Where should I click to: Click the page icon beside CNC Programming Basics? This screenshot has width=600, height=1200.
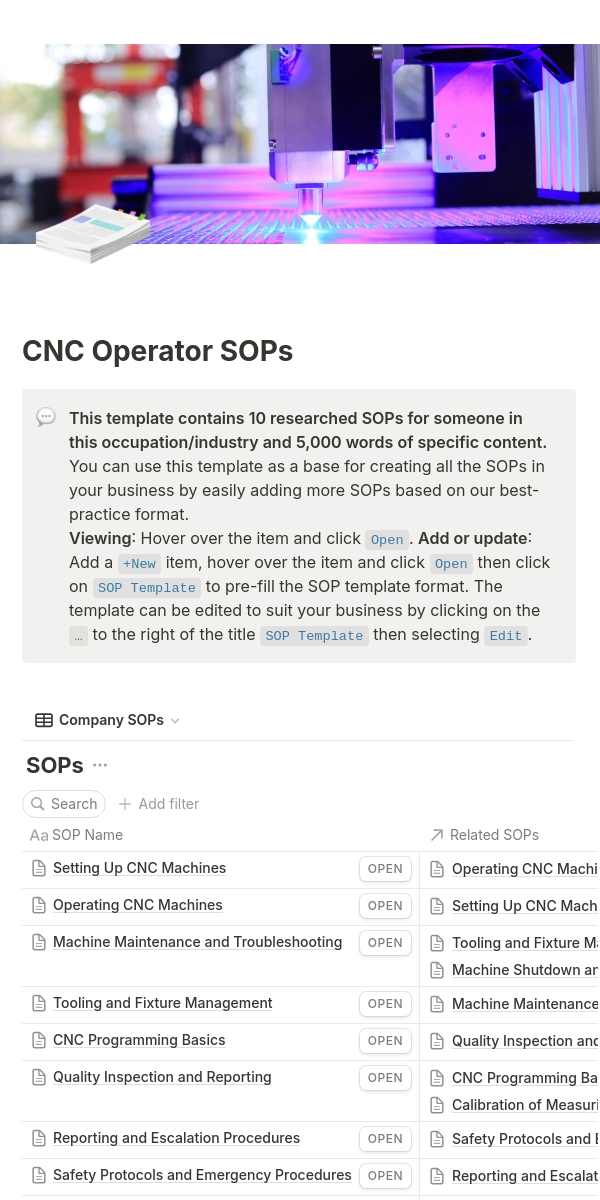pyautogui.click(x=39, y=1040)
